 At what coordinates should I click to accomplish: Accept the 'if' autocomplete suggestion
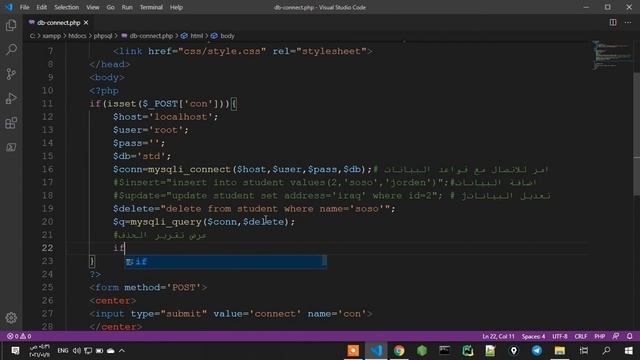tap(225, 261)
